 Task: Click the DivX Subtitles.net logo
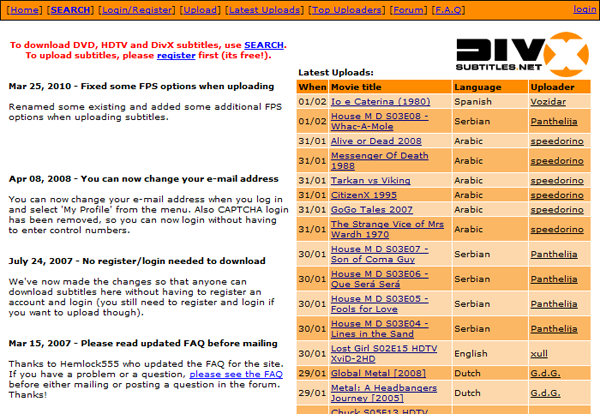tap(522, 54)
